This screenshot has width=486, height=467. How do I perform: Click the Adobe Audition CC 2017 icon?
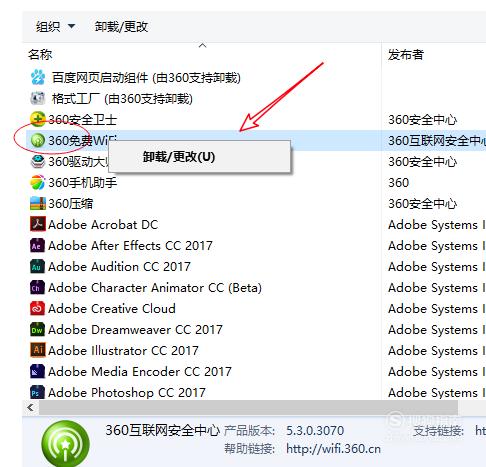pyautogui.click(x=38, y=267)
